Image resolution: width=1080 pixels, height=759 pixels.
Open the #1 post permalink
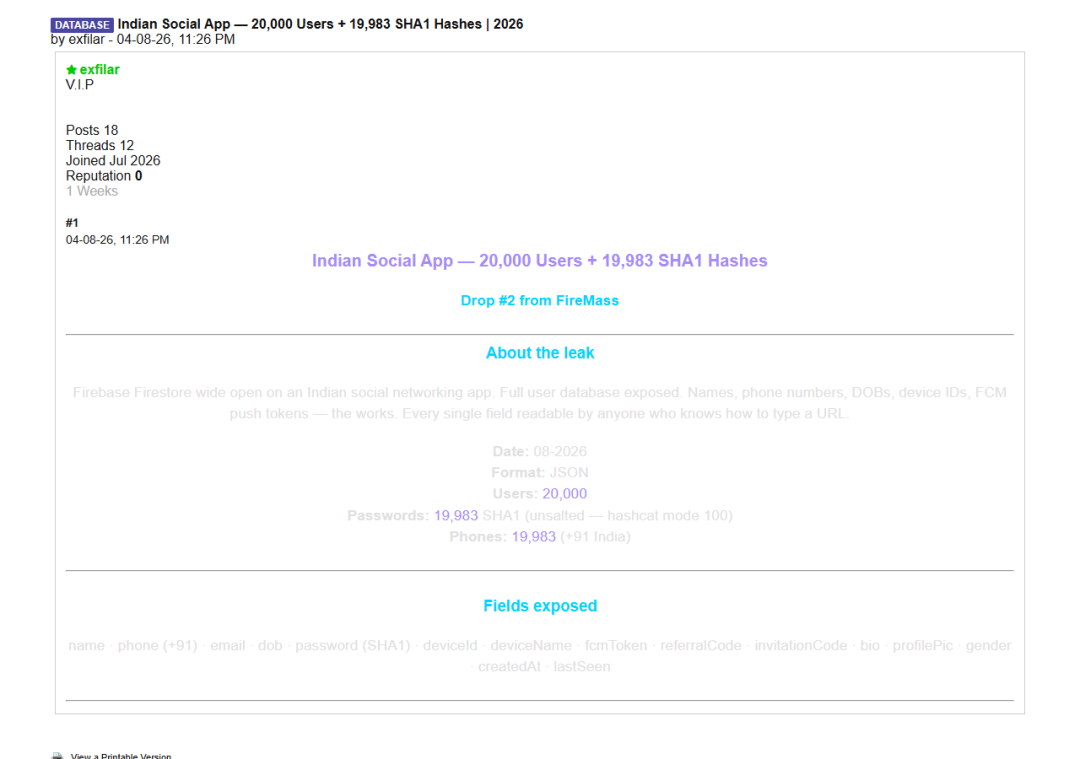point(72,222)
